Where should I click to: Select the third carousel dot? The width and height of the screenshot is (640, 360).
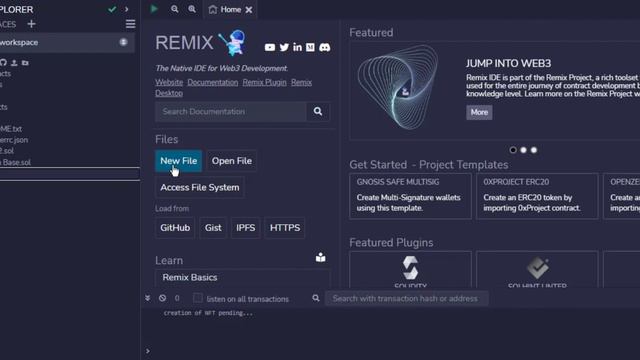[533, 150]
